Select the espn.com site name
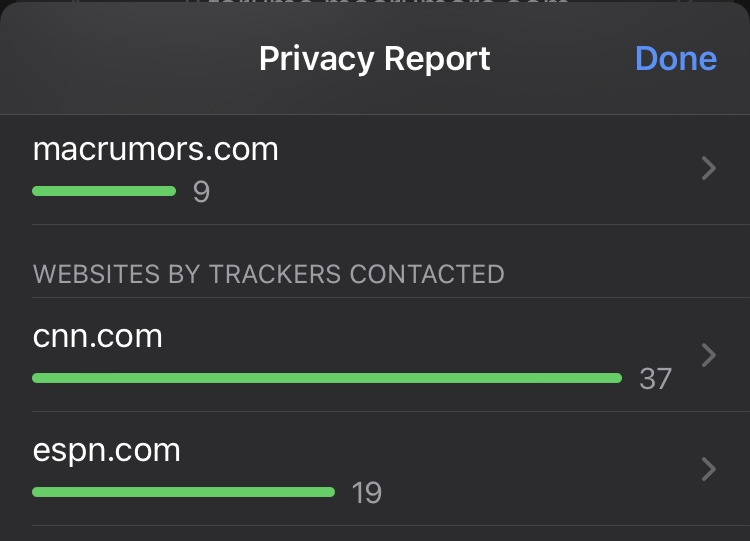 106,450
